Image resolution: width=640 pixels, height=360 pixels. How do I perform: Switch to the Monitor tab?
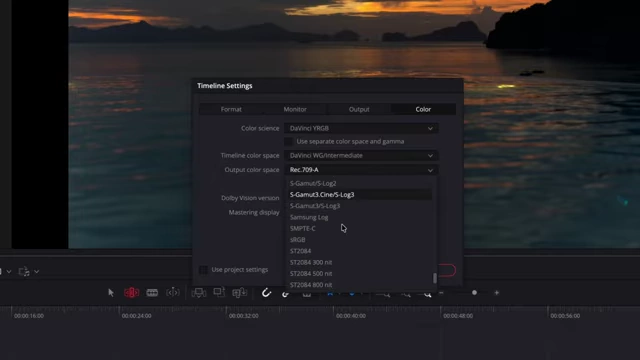[295, 109]
